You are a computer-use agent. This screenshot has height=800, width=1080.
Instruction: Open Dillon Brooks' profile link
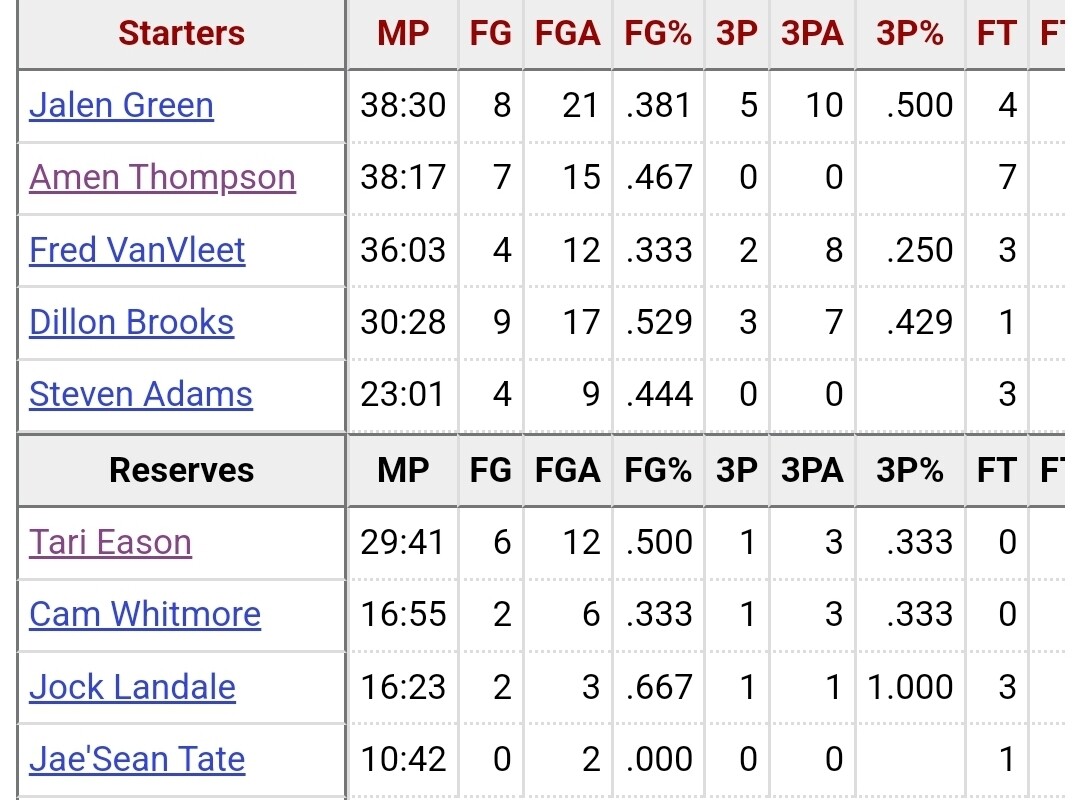[x=132, y=322]
